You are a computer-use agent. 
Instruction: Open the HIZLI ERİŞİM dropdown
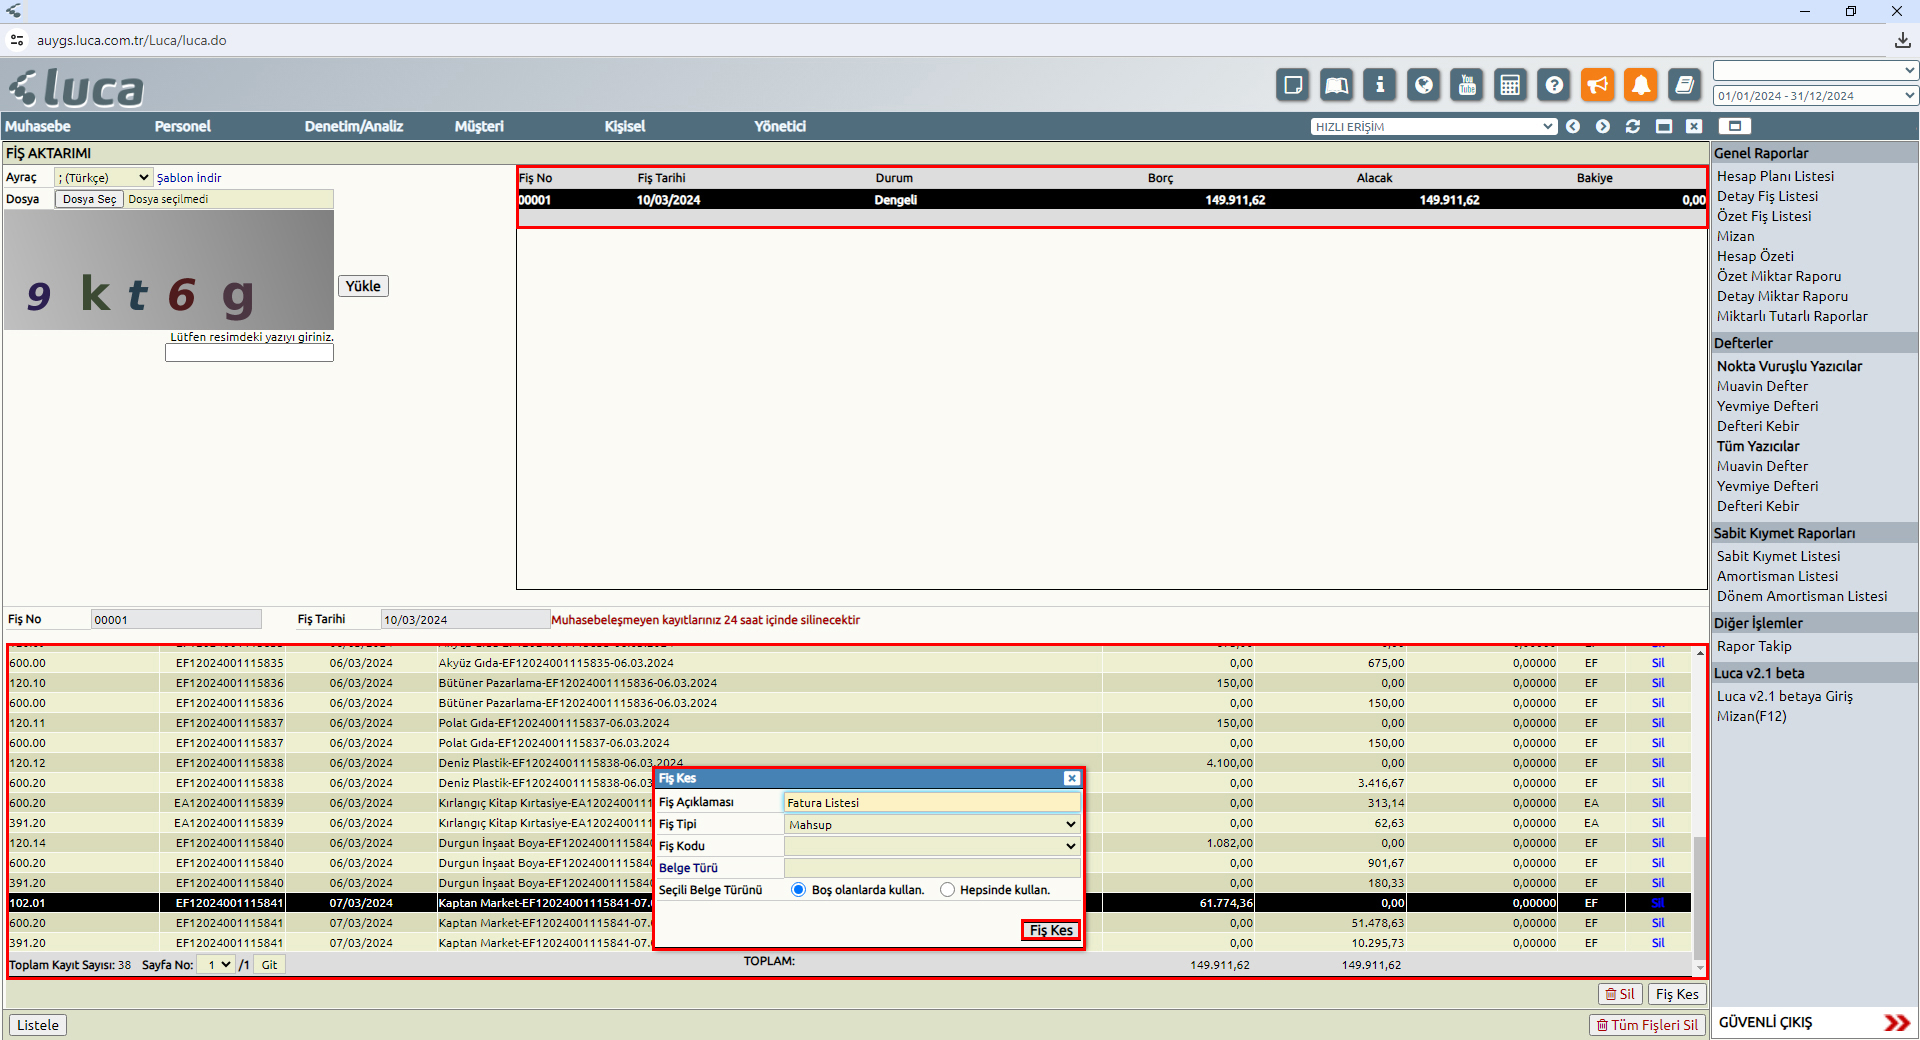pos(1434,126)
